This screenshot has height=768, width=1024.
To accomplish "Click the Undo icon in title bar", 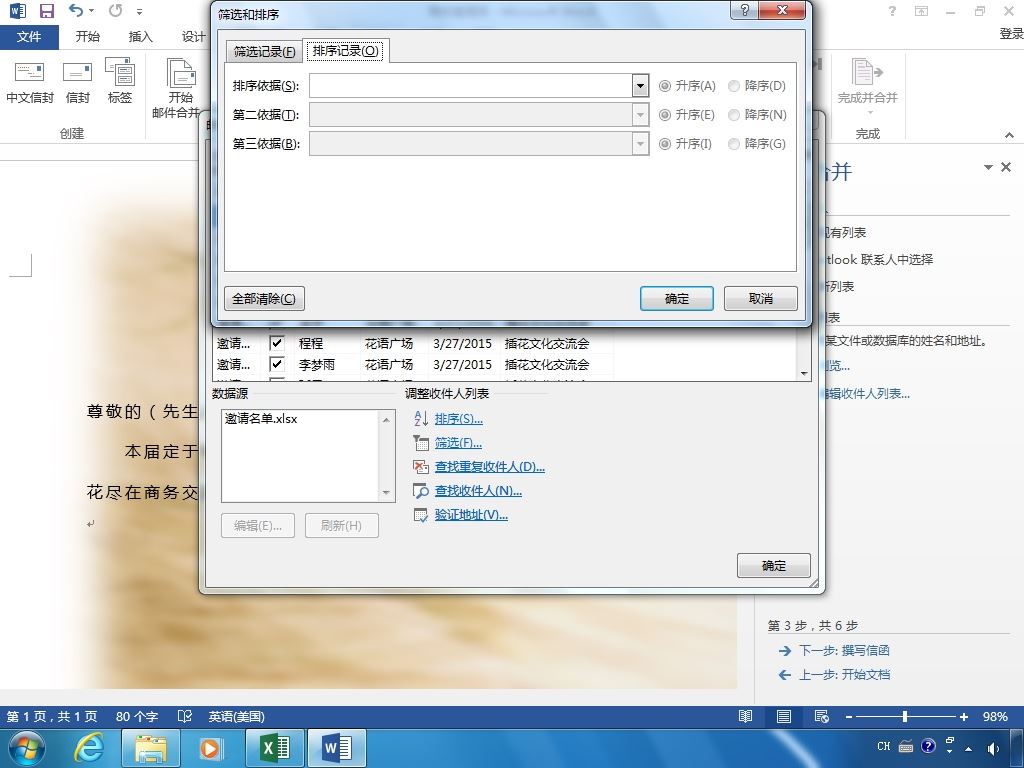I will coord(76,10).
